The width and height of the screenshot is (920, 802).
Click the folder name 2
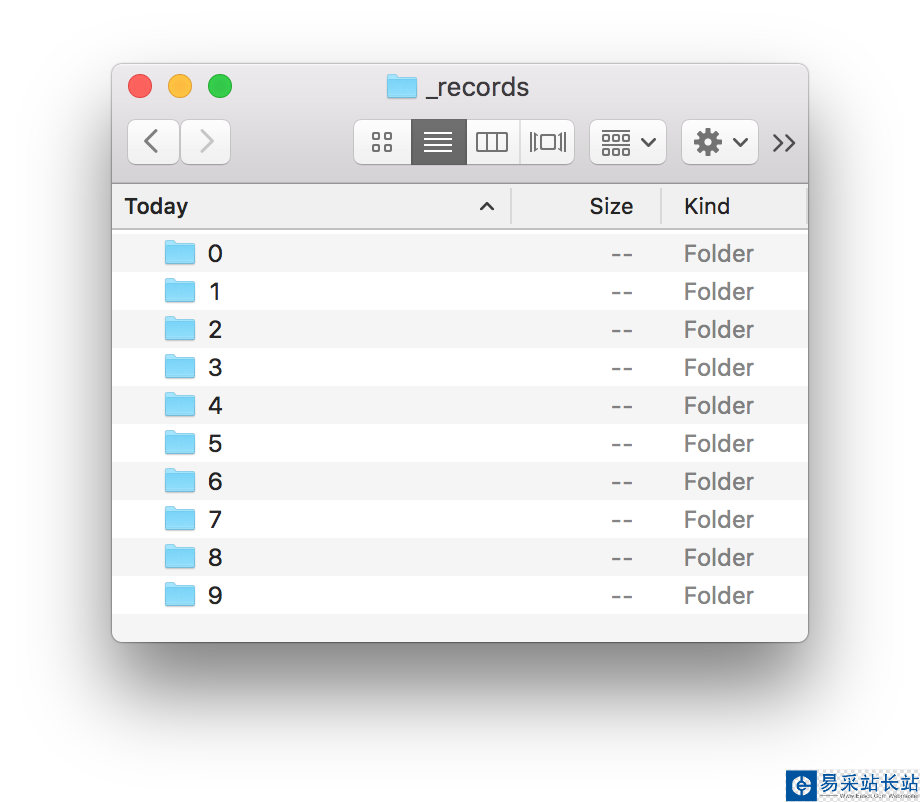coord(215,330)
